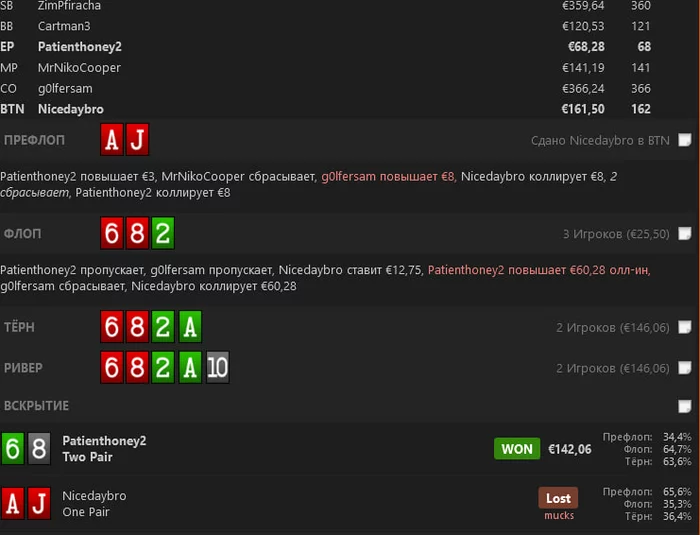Viewport: 700px width, 535px height.
Task: Click the note icon on the Flop row
Action: click(684, 233)
